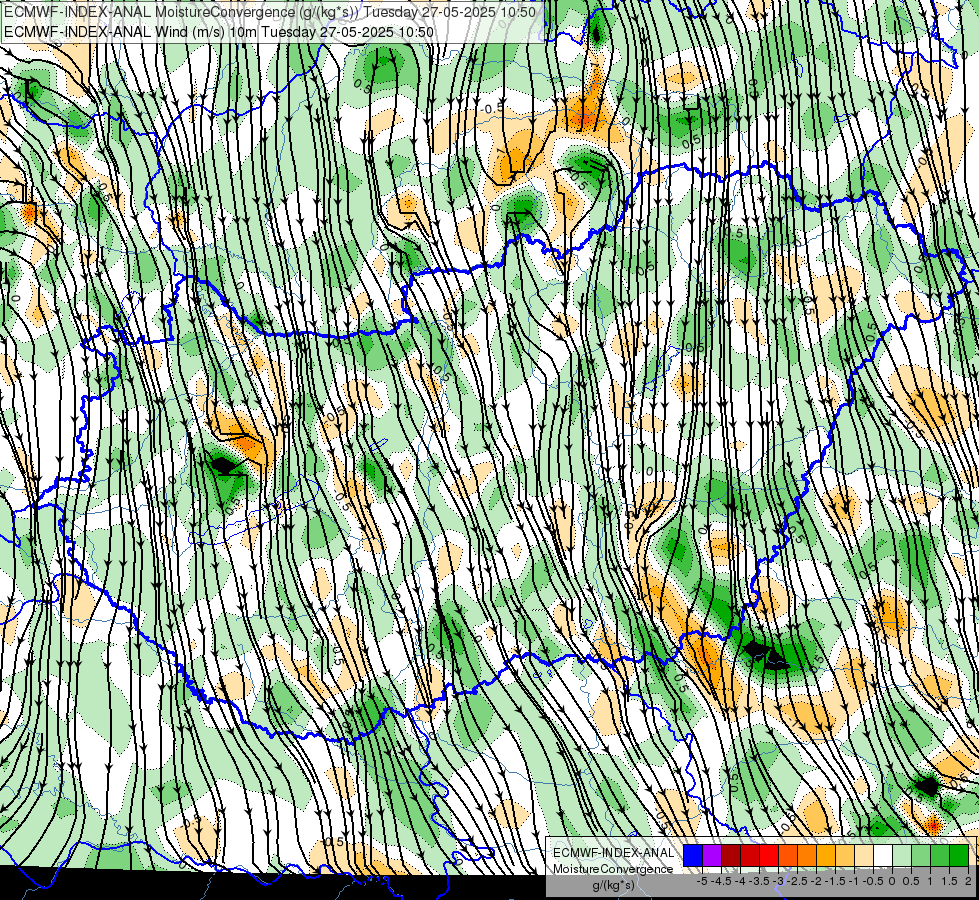The width and height of the screenshot is (979, 900).
Task: Select the green swatch between 1 and 1.5
Action: click(940, 855)
